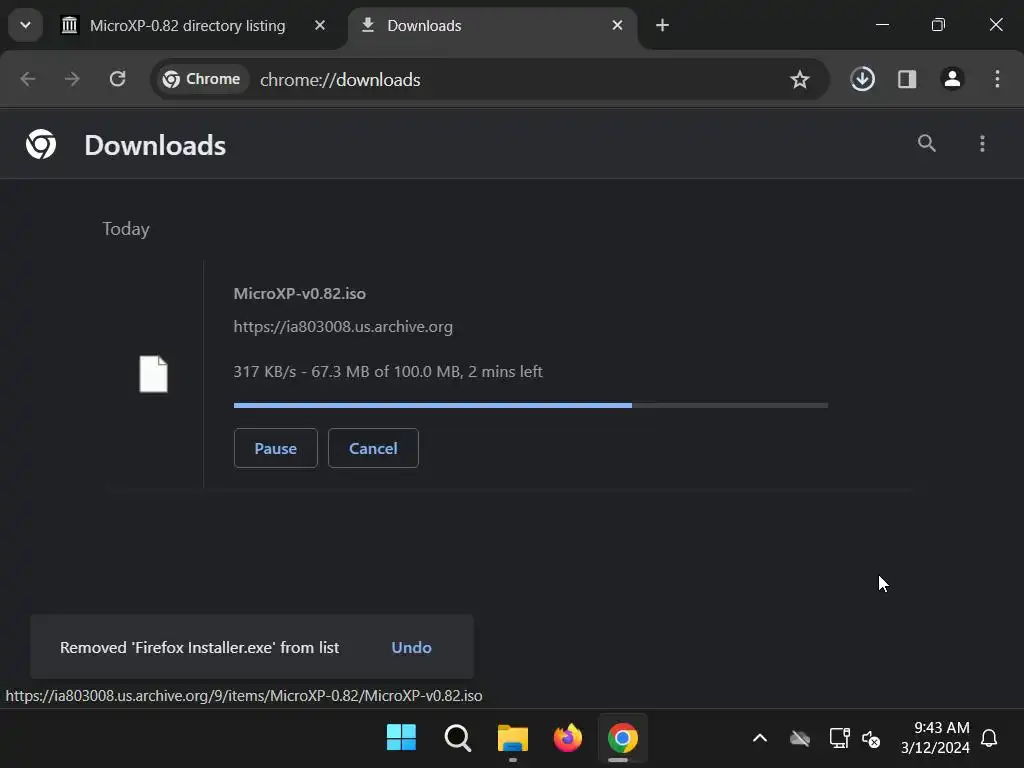Open the clock showing 9:43 AM
1024x768 pixels.
pyautogui.click(x=935, y=737)
